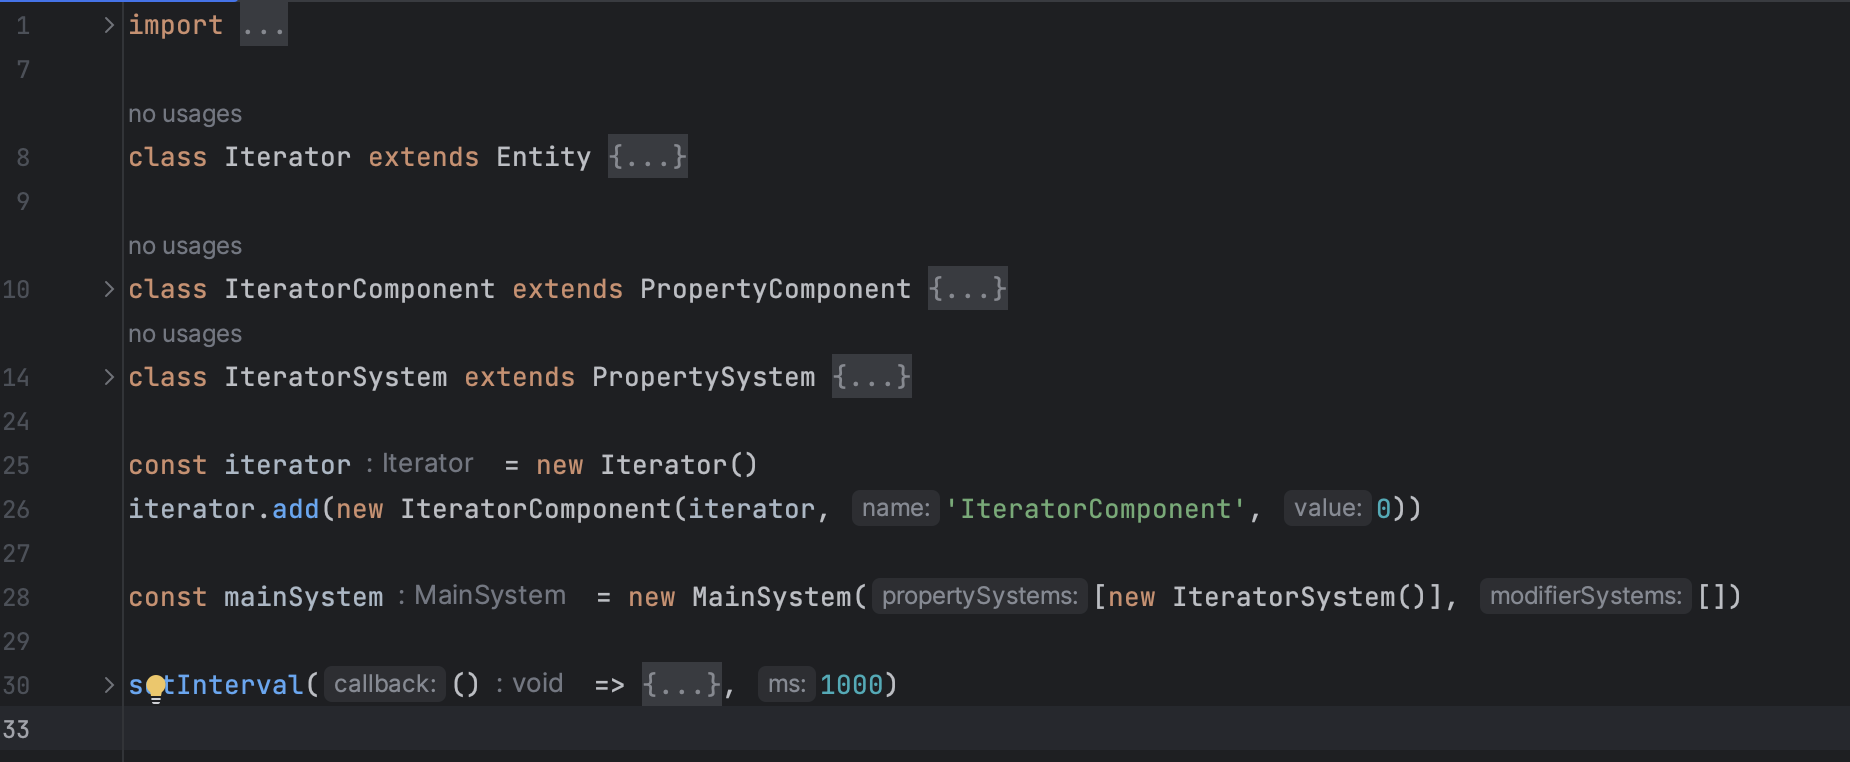Expand IteratorComponent class using gutter fold arrow
The height and width of the screenshot is (762, 1850).
[x=109, y=289]
